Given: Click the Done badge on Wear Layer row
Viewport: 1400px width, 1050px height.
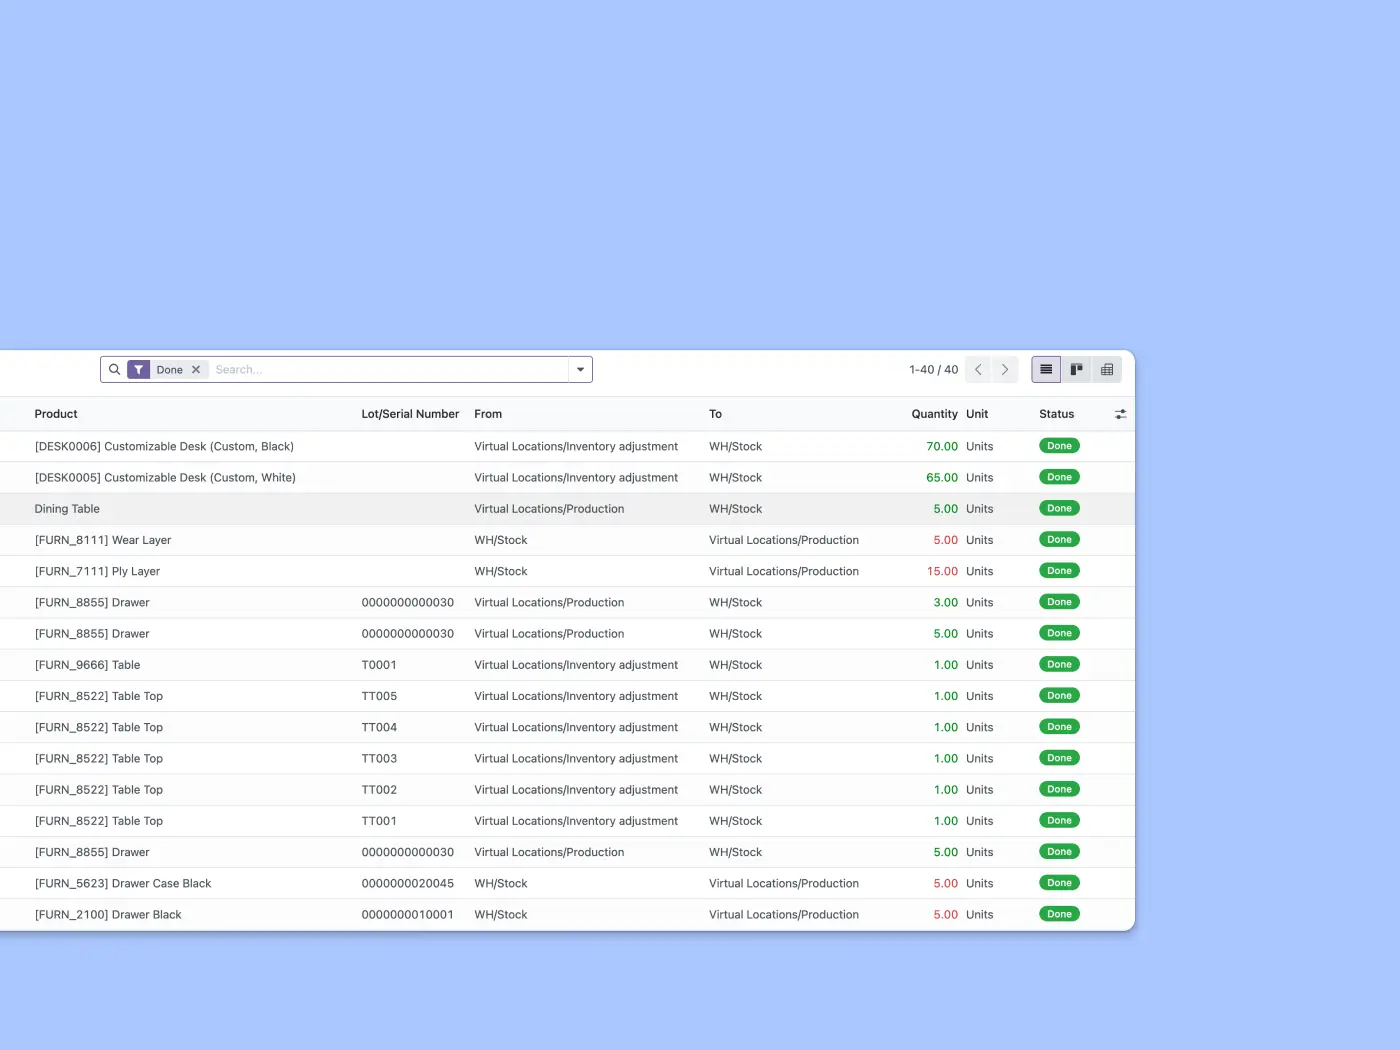Looking at the screenshot, I should (x=1058, y=539).
